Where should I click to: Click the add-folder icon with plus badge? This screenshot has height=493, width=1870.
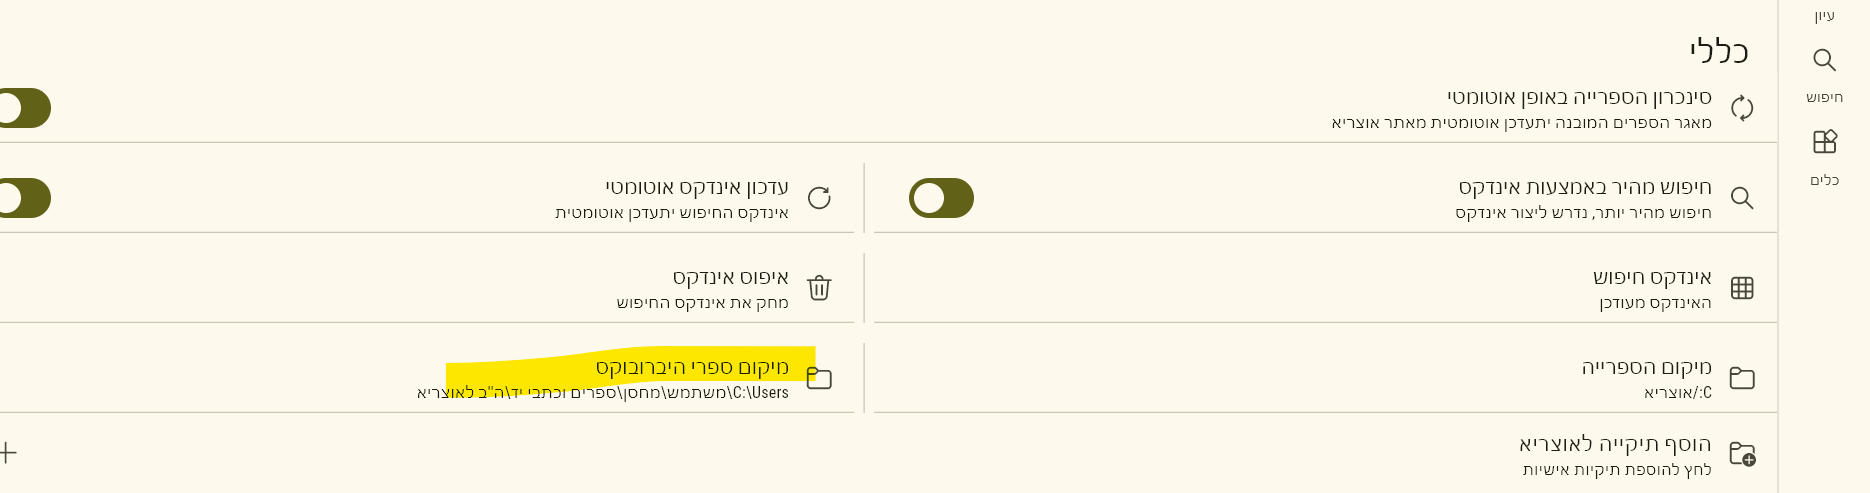[x=1742, y=455]
